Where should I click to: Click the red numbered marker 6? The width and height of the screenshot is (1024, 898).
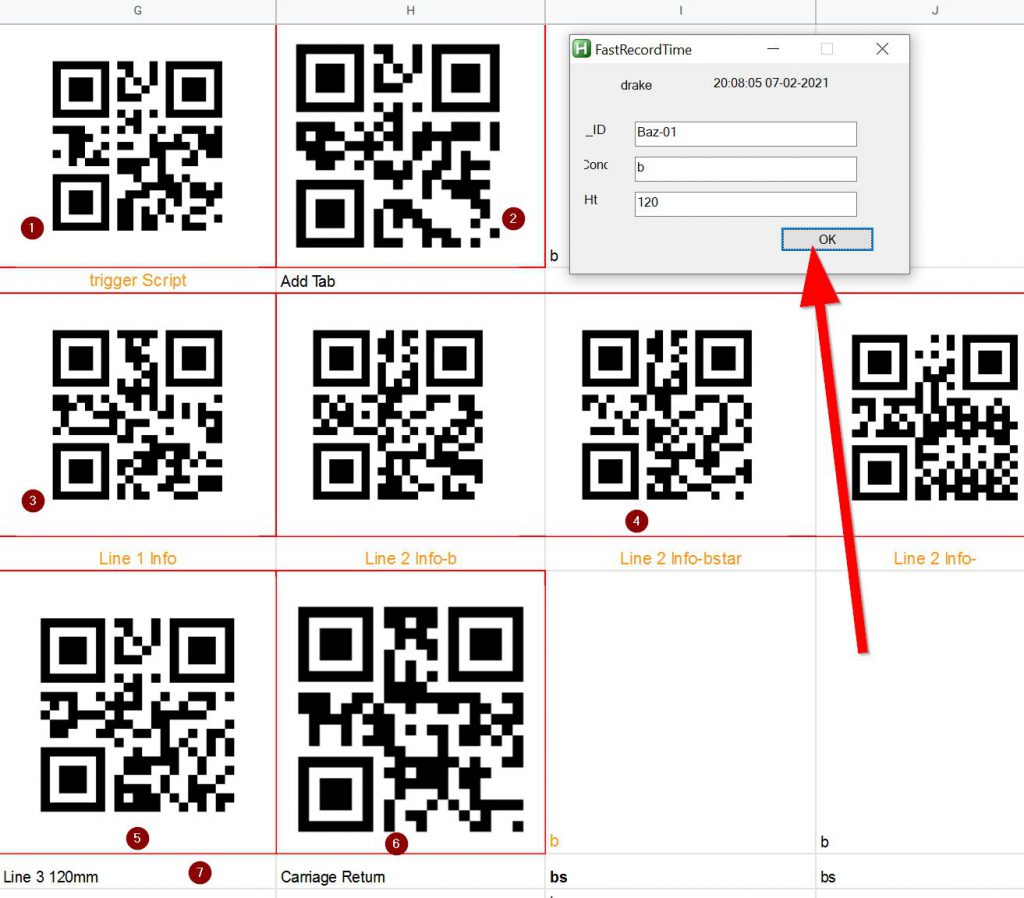[396, 844]
